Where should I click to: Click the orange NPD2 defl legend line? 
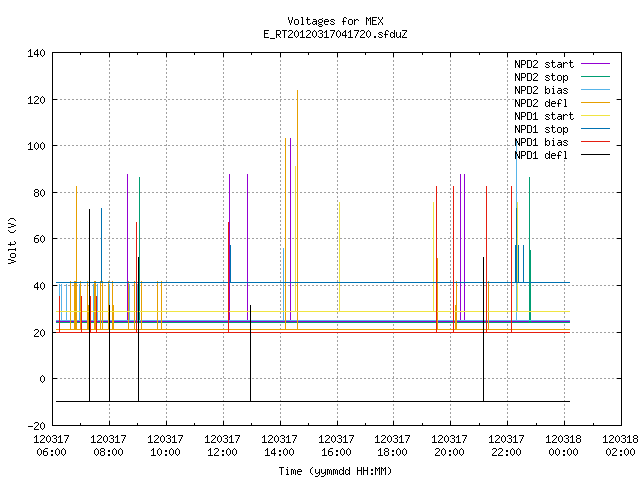point(596,102)
